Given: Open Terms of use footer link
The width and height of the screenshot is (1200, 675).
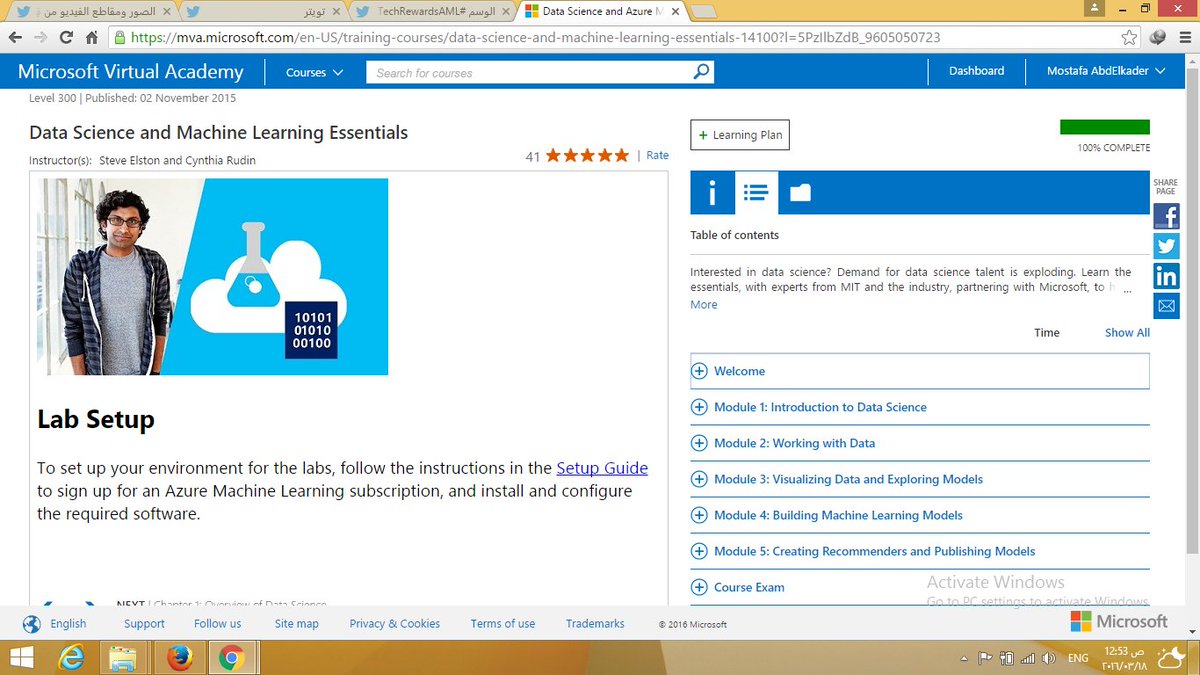Looking at the screenshot, I should tap(503, 624).
